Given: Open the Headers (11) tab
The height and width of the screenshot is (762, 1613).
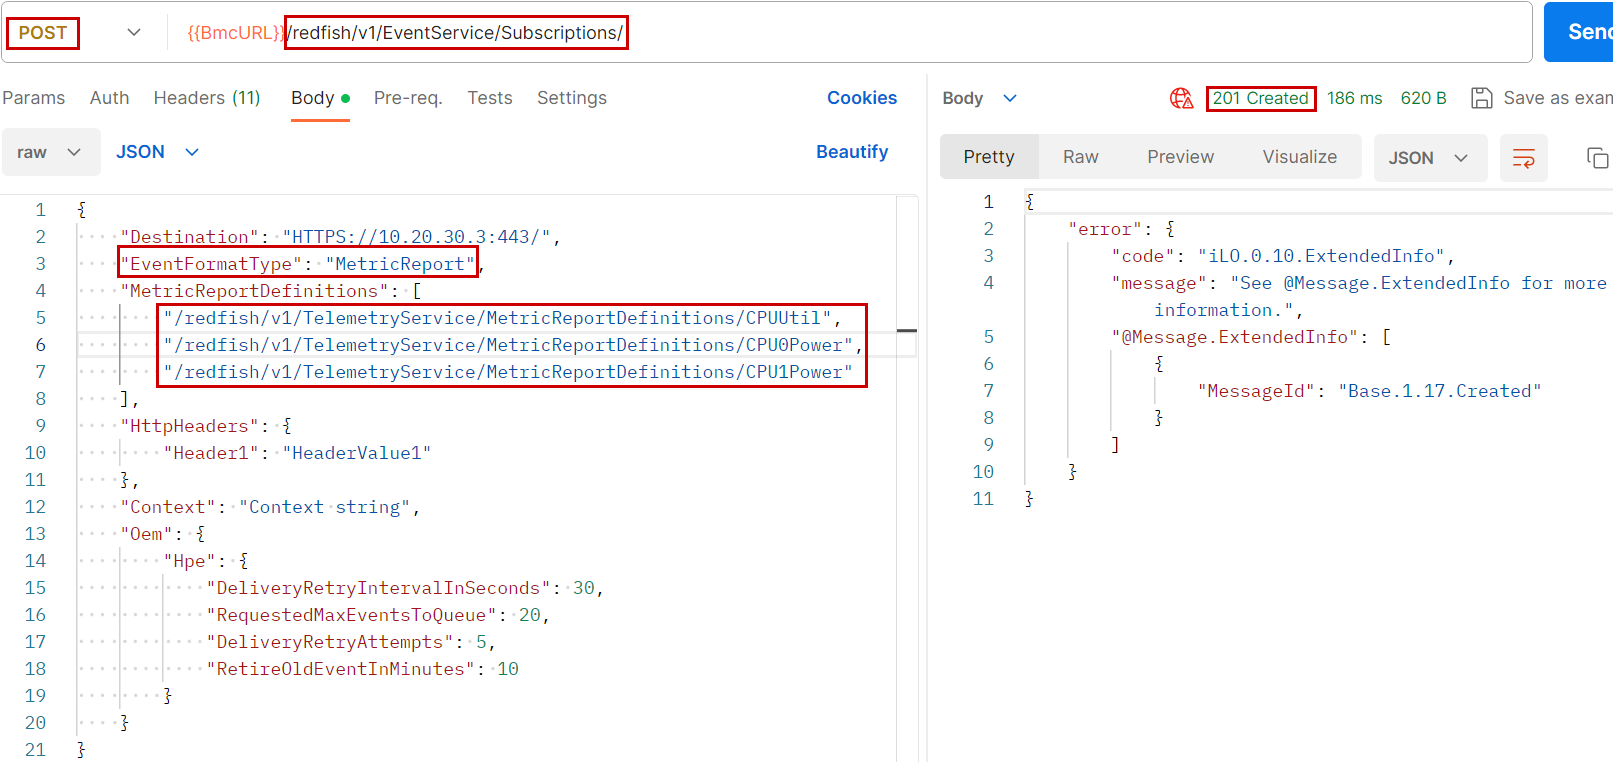Looking at the screenshot, I should pos(207,98).
